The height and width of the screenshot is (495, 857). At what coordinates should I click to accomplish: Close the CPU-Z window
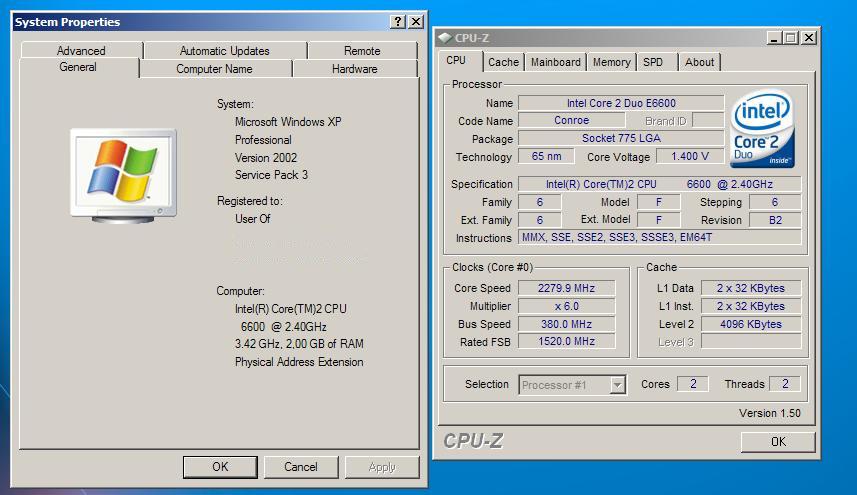click(809, 38)
